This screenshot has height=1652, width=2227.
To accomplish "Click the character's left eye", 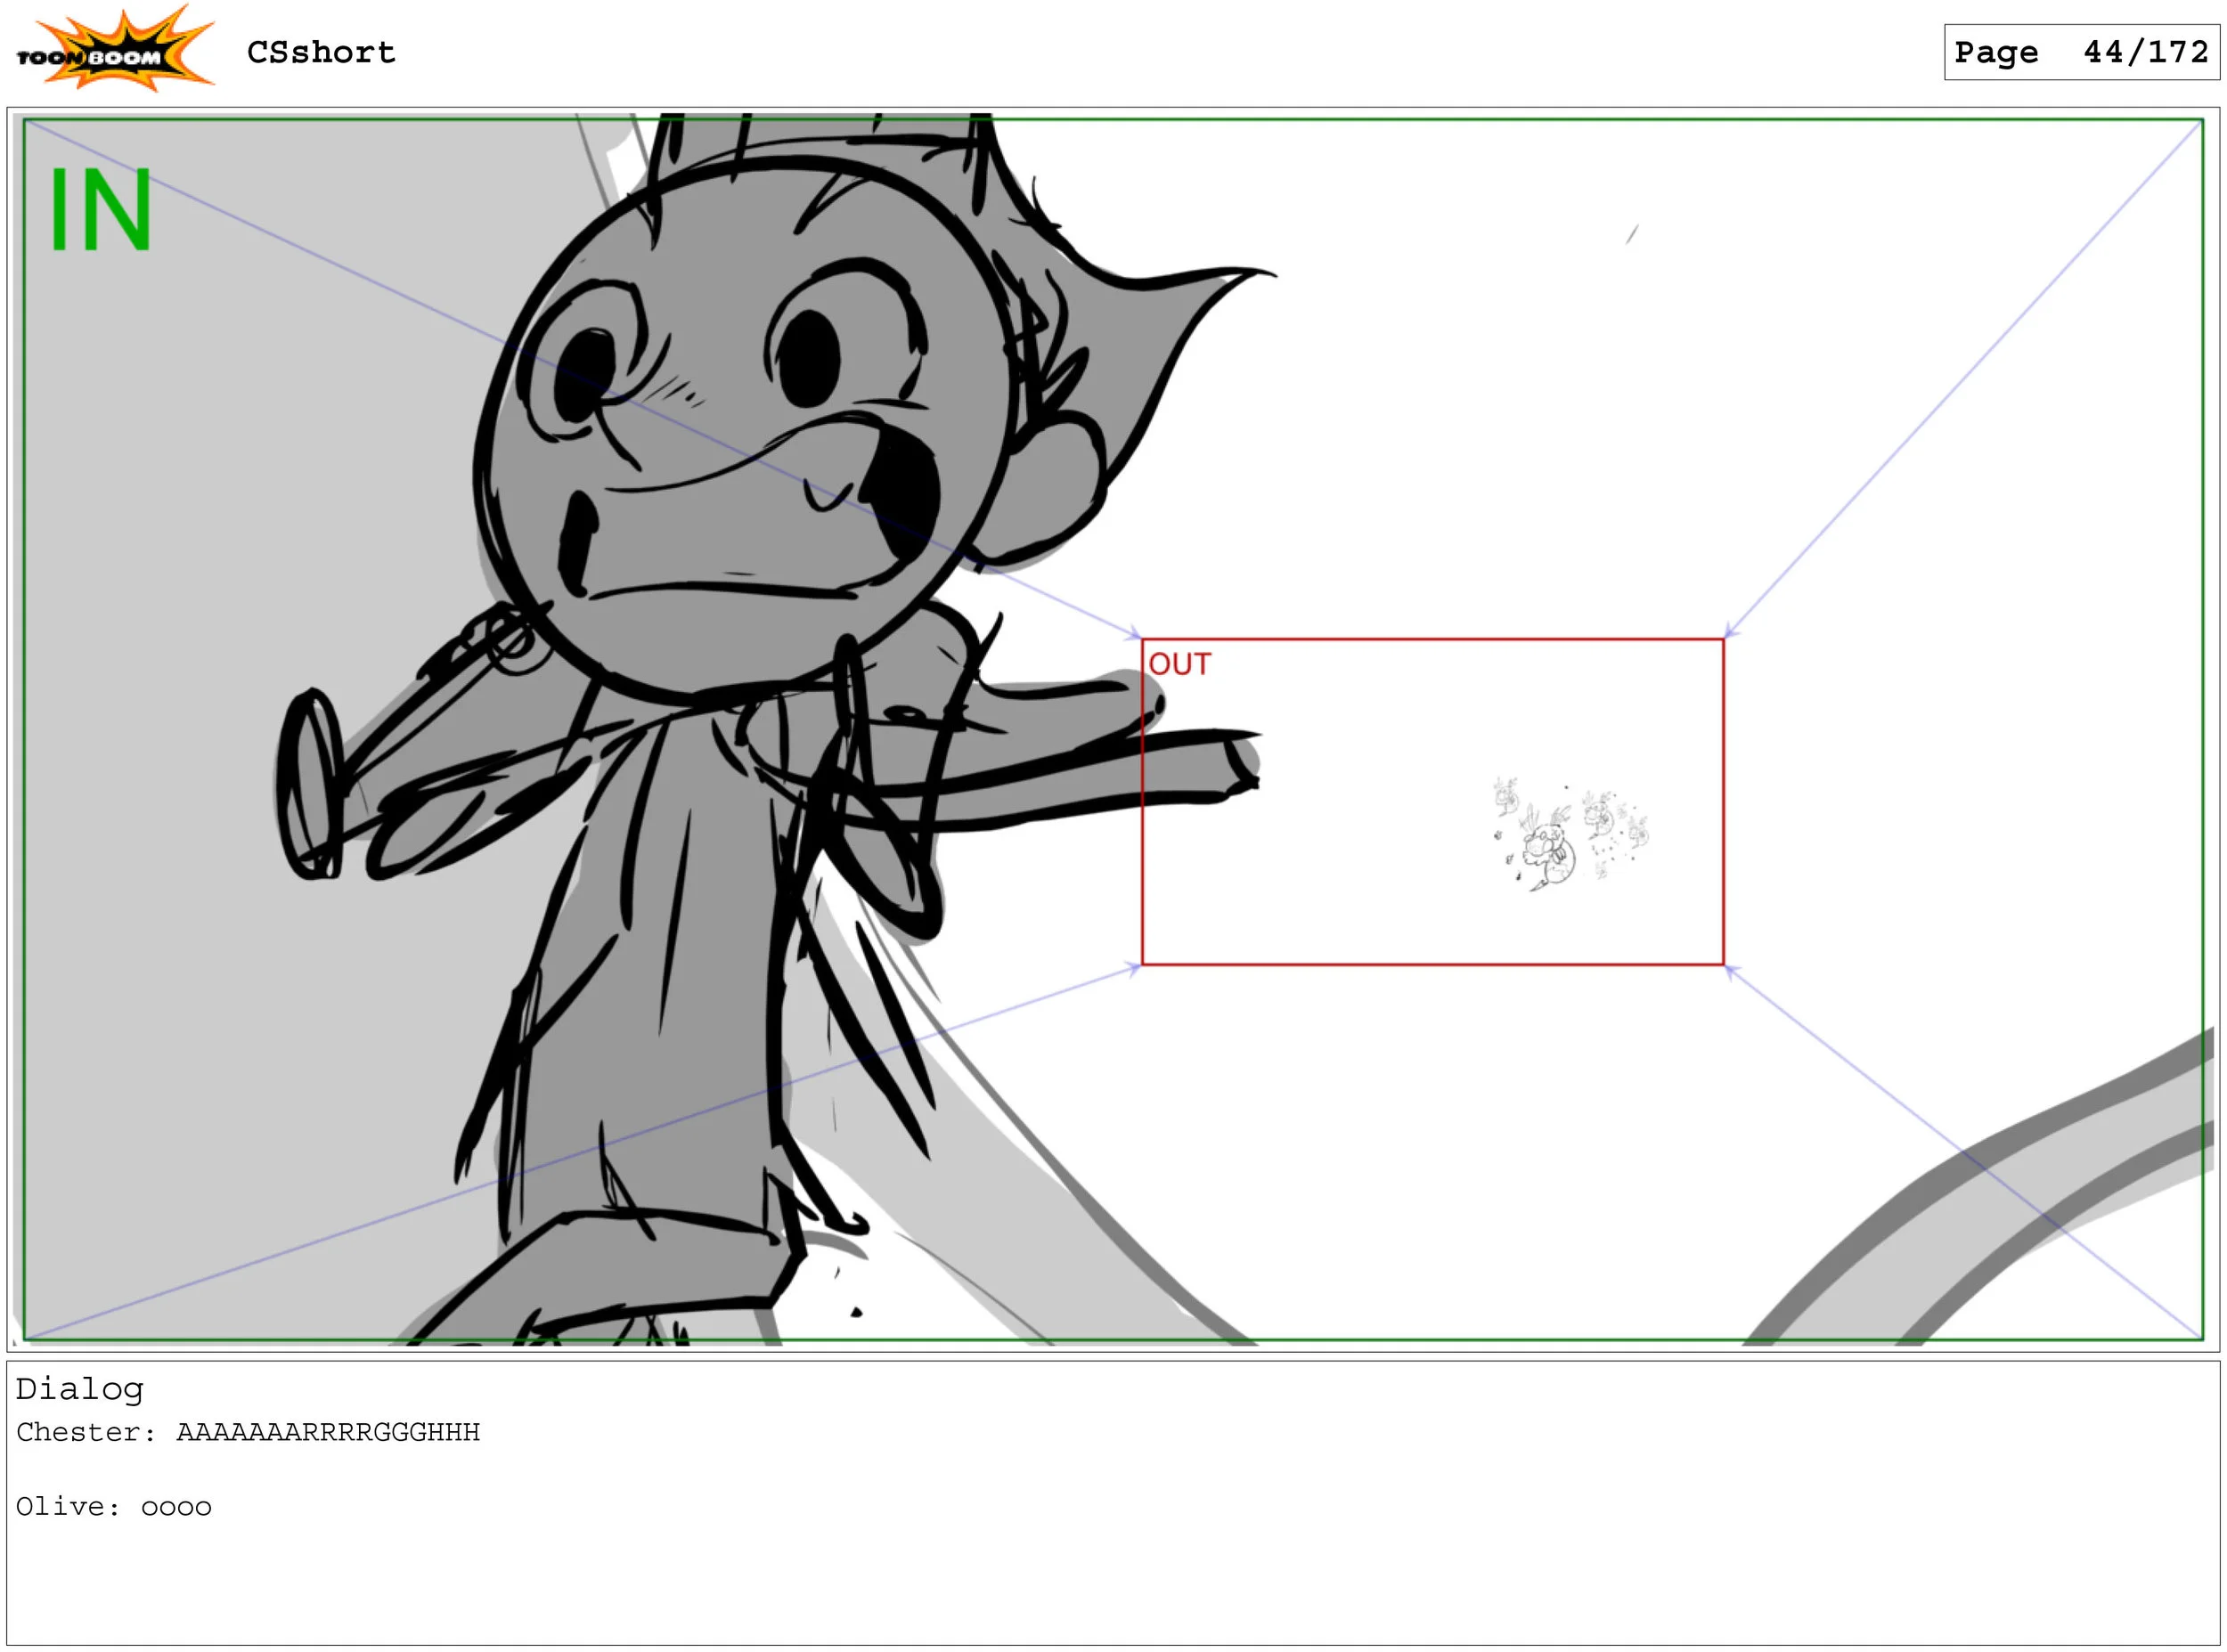I will pyautogui.click(x=588, y=375).
